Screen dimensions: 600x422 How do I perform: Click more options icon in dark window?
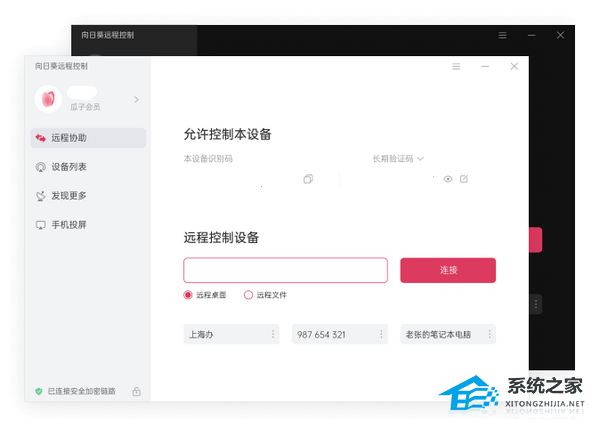pos(536,304)
